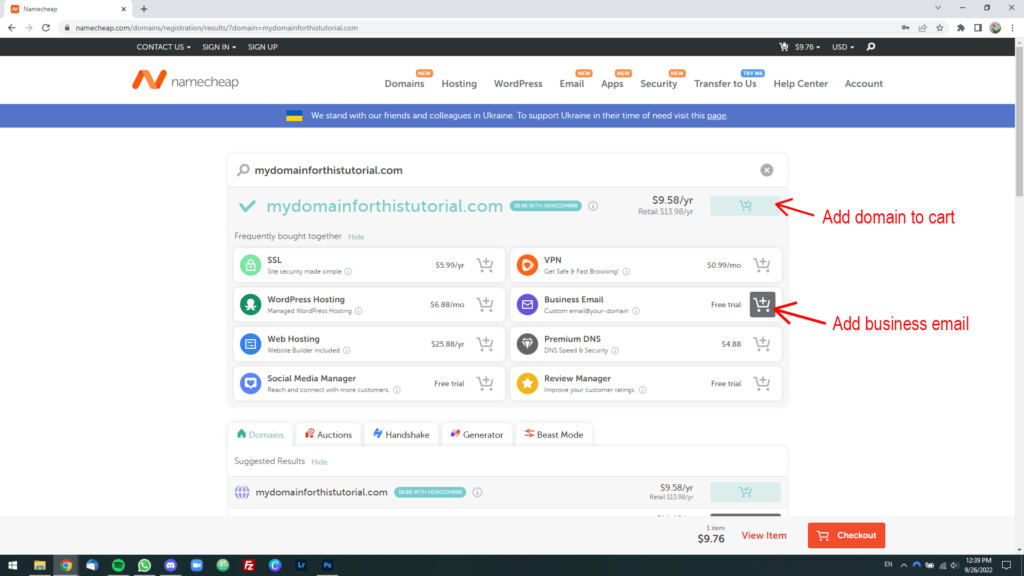This screenshot has height=576, width=1024.
Task: Add VPN to cart
Action: click(x=761, y=264)
